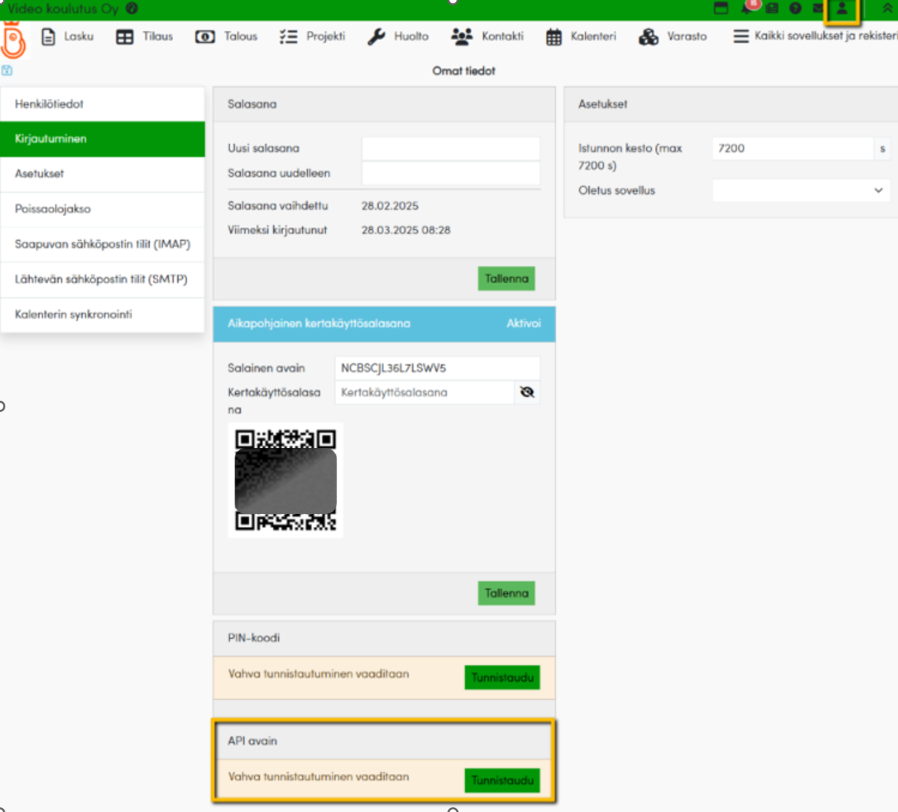
Task: Open the user profile icon in top bar
Action: coord(842,9)
